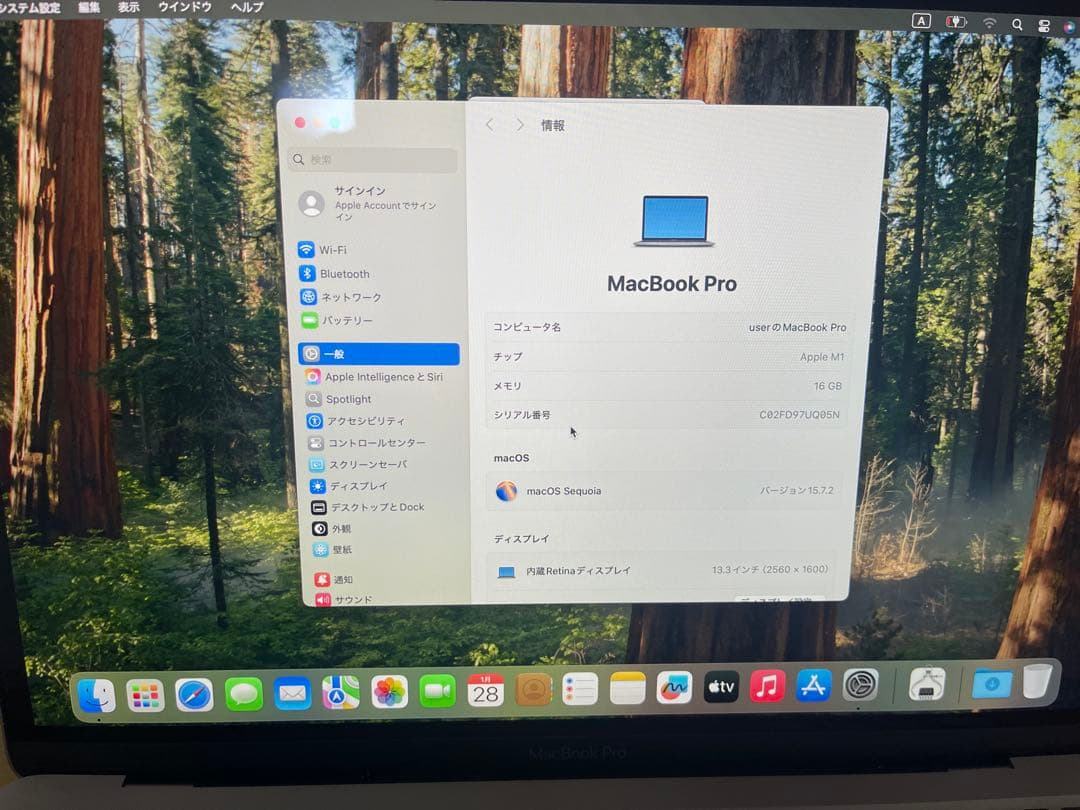Open System Information icon in the Dock
This screenshot has width=1080, height=810.
point(926,684)
